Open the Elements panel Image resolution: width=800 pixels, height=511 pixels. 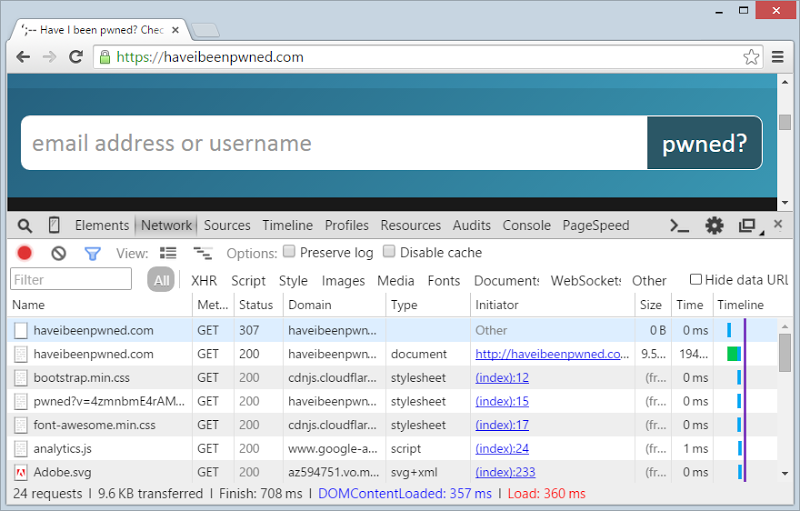(102, 225)
